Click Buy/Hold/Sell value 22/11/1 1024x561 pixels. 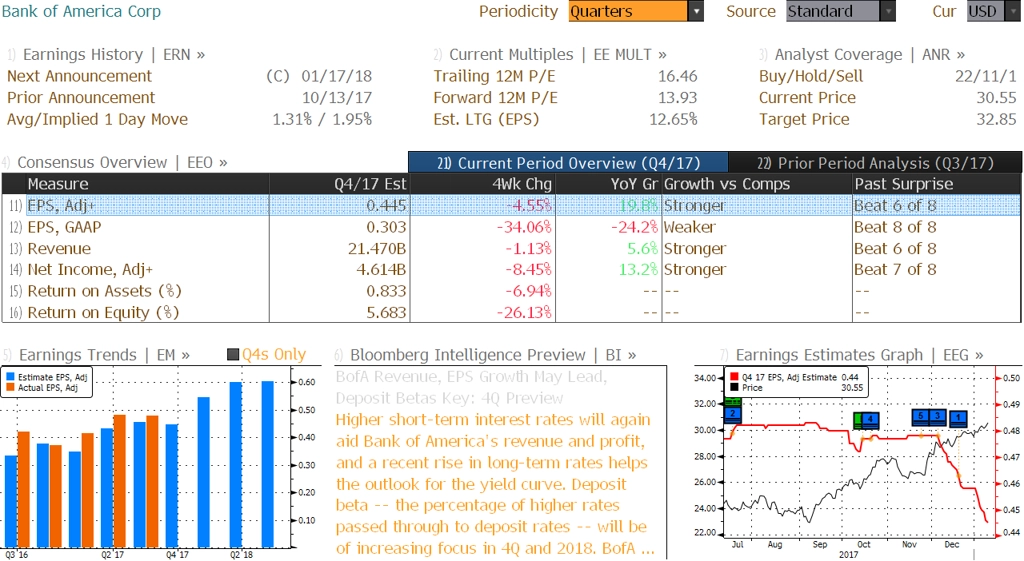coord(985,76)
